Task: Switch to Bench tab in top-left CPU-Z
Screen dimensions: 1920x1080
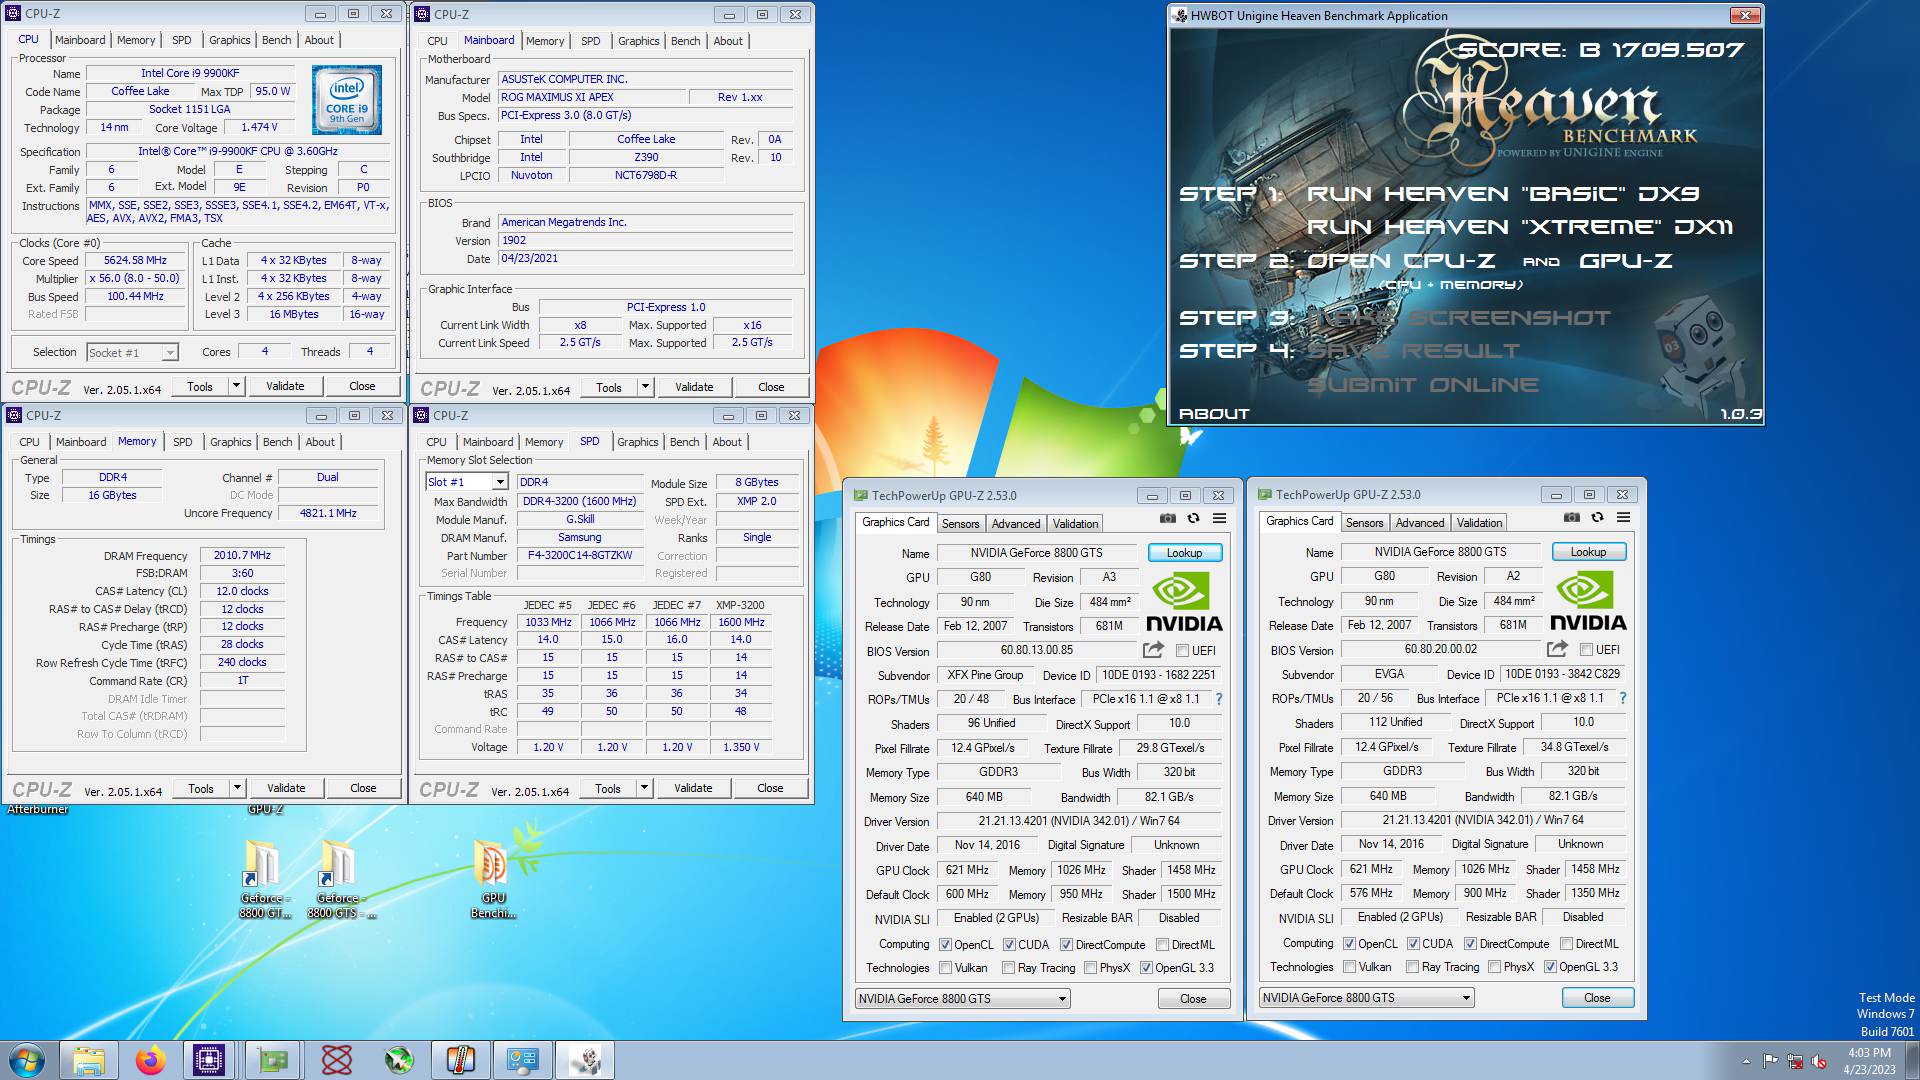Action: pyautogui.click(x=277, y=40)
